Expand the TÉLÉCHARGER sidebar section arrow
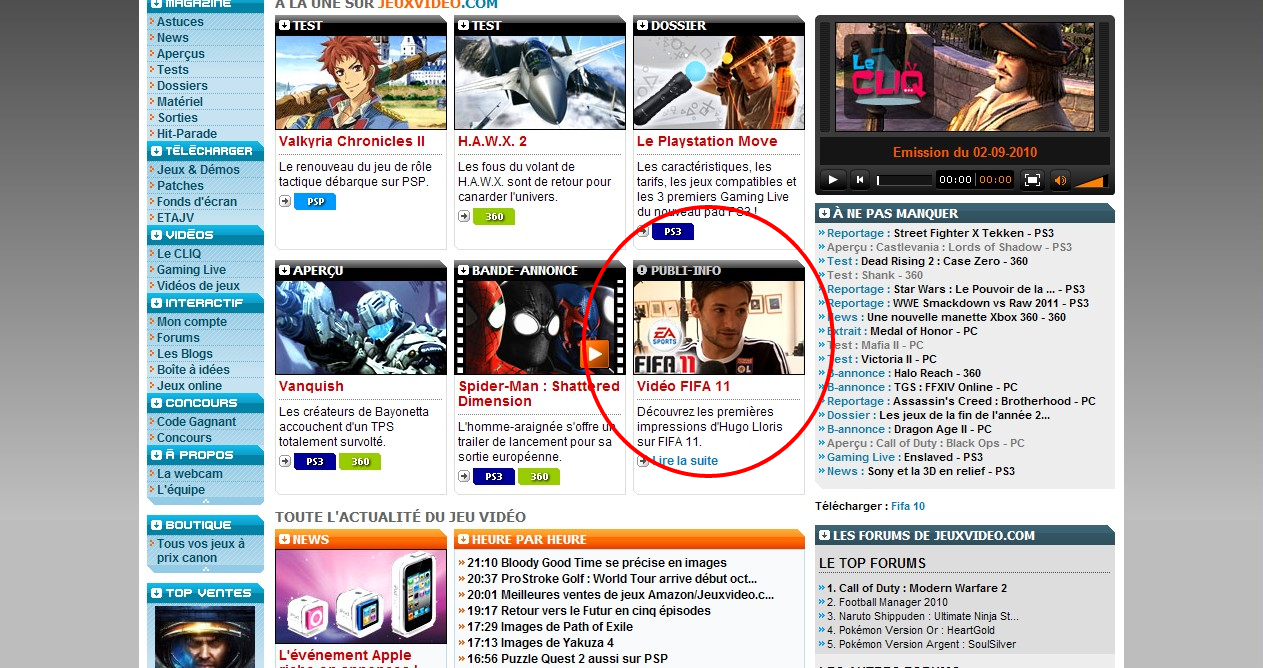The width and height of the screenshot is (1263, 668). (x=156, y=151)
